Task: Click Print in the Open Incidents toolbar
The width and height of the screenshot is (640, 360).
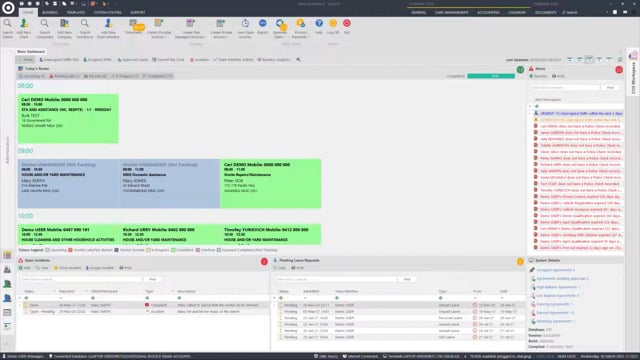Action: coord(125,268)
